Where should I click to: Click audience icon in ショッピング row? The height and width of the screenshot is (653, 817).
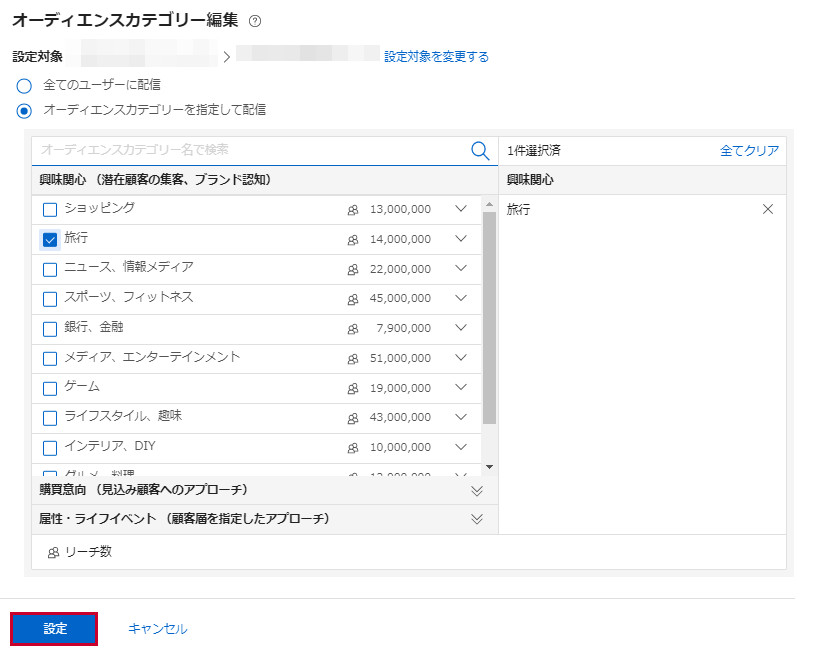(352, 210)
